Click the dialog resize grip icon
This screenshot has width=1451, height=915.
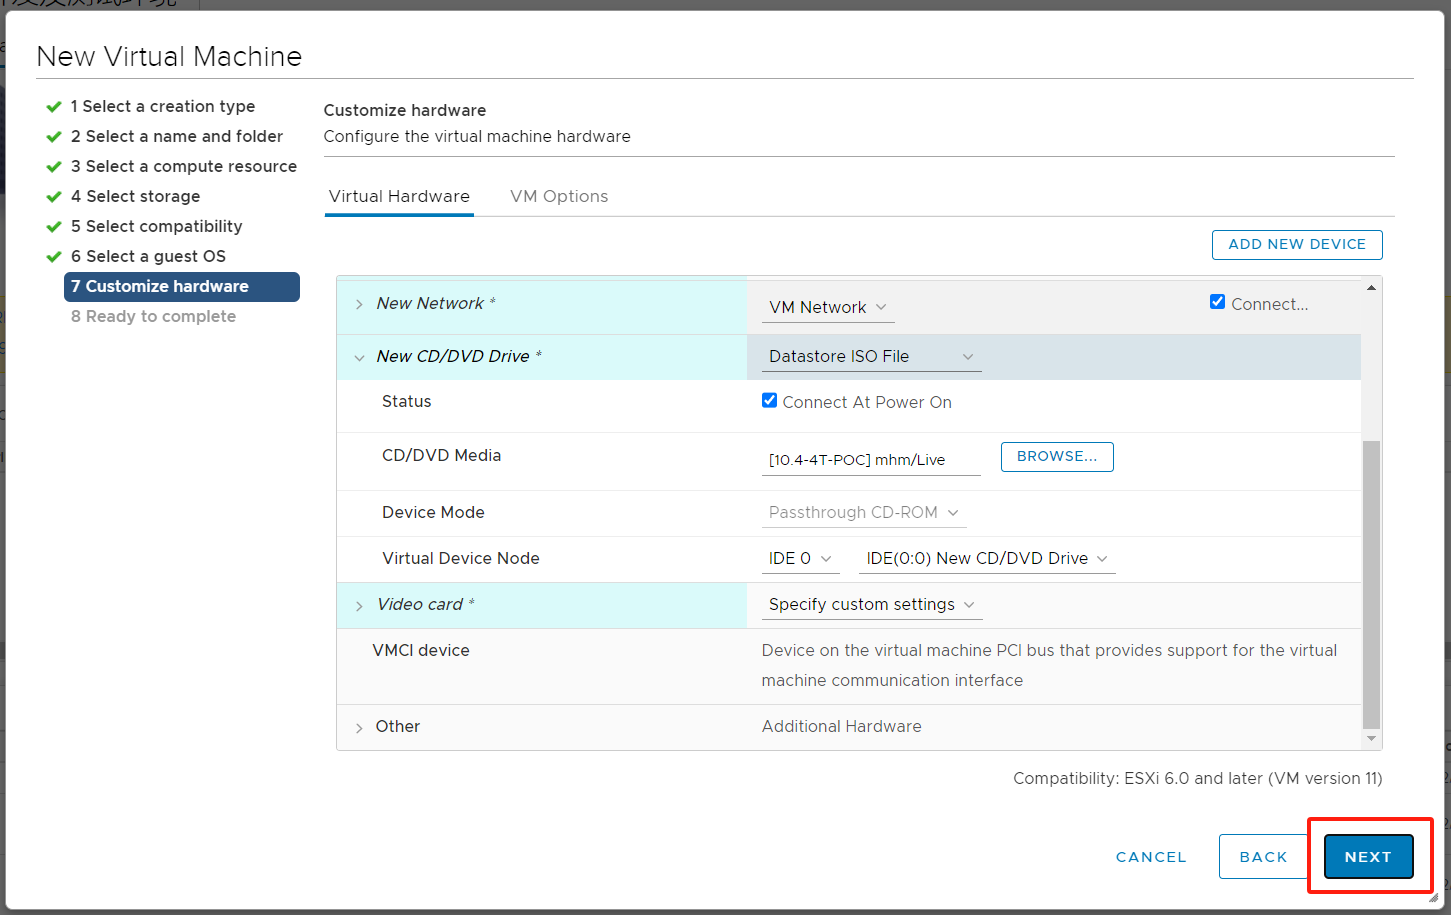point(1433,897)
